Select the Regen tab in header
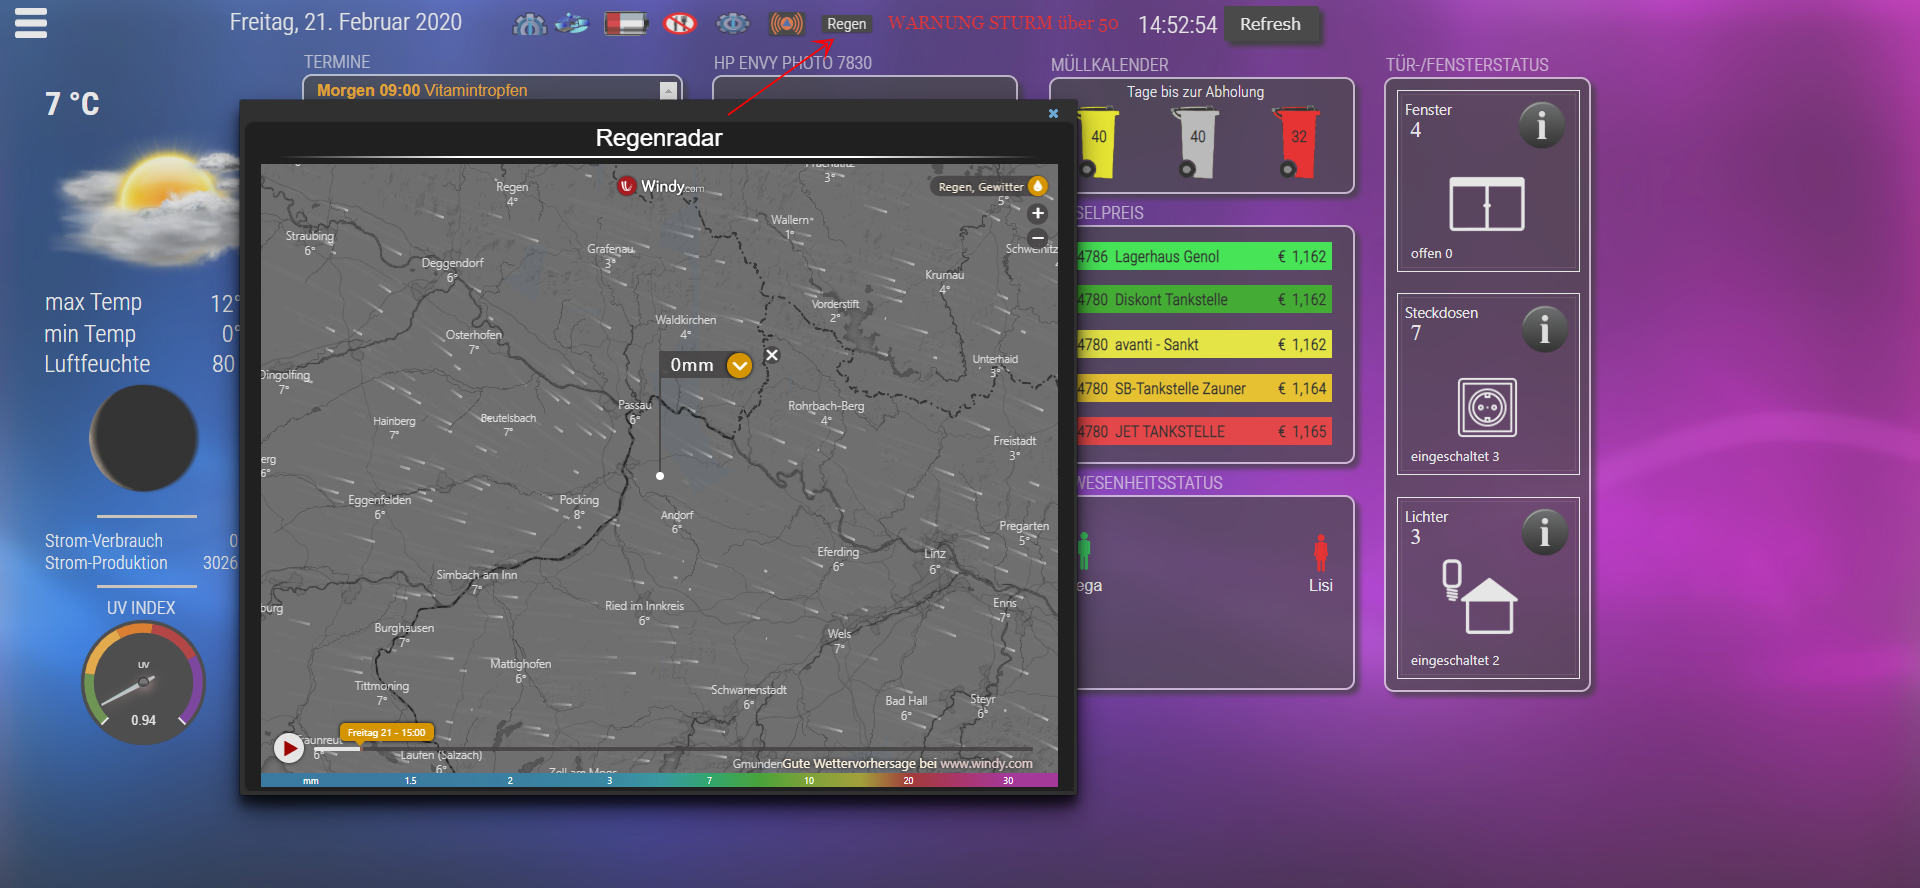The width and height of the screenshot is (1920, 888). [x=846, y=24]
